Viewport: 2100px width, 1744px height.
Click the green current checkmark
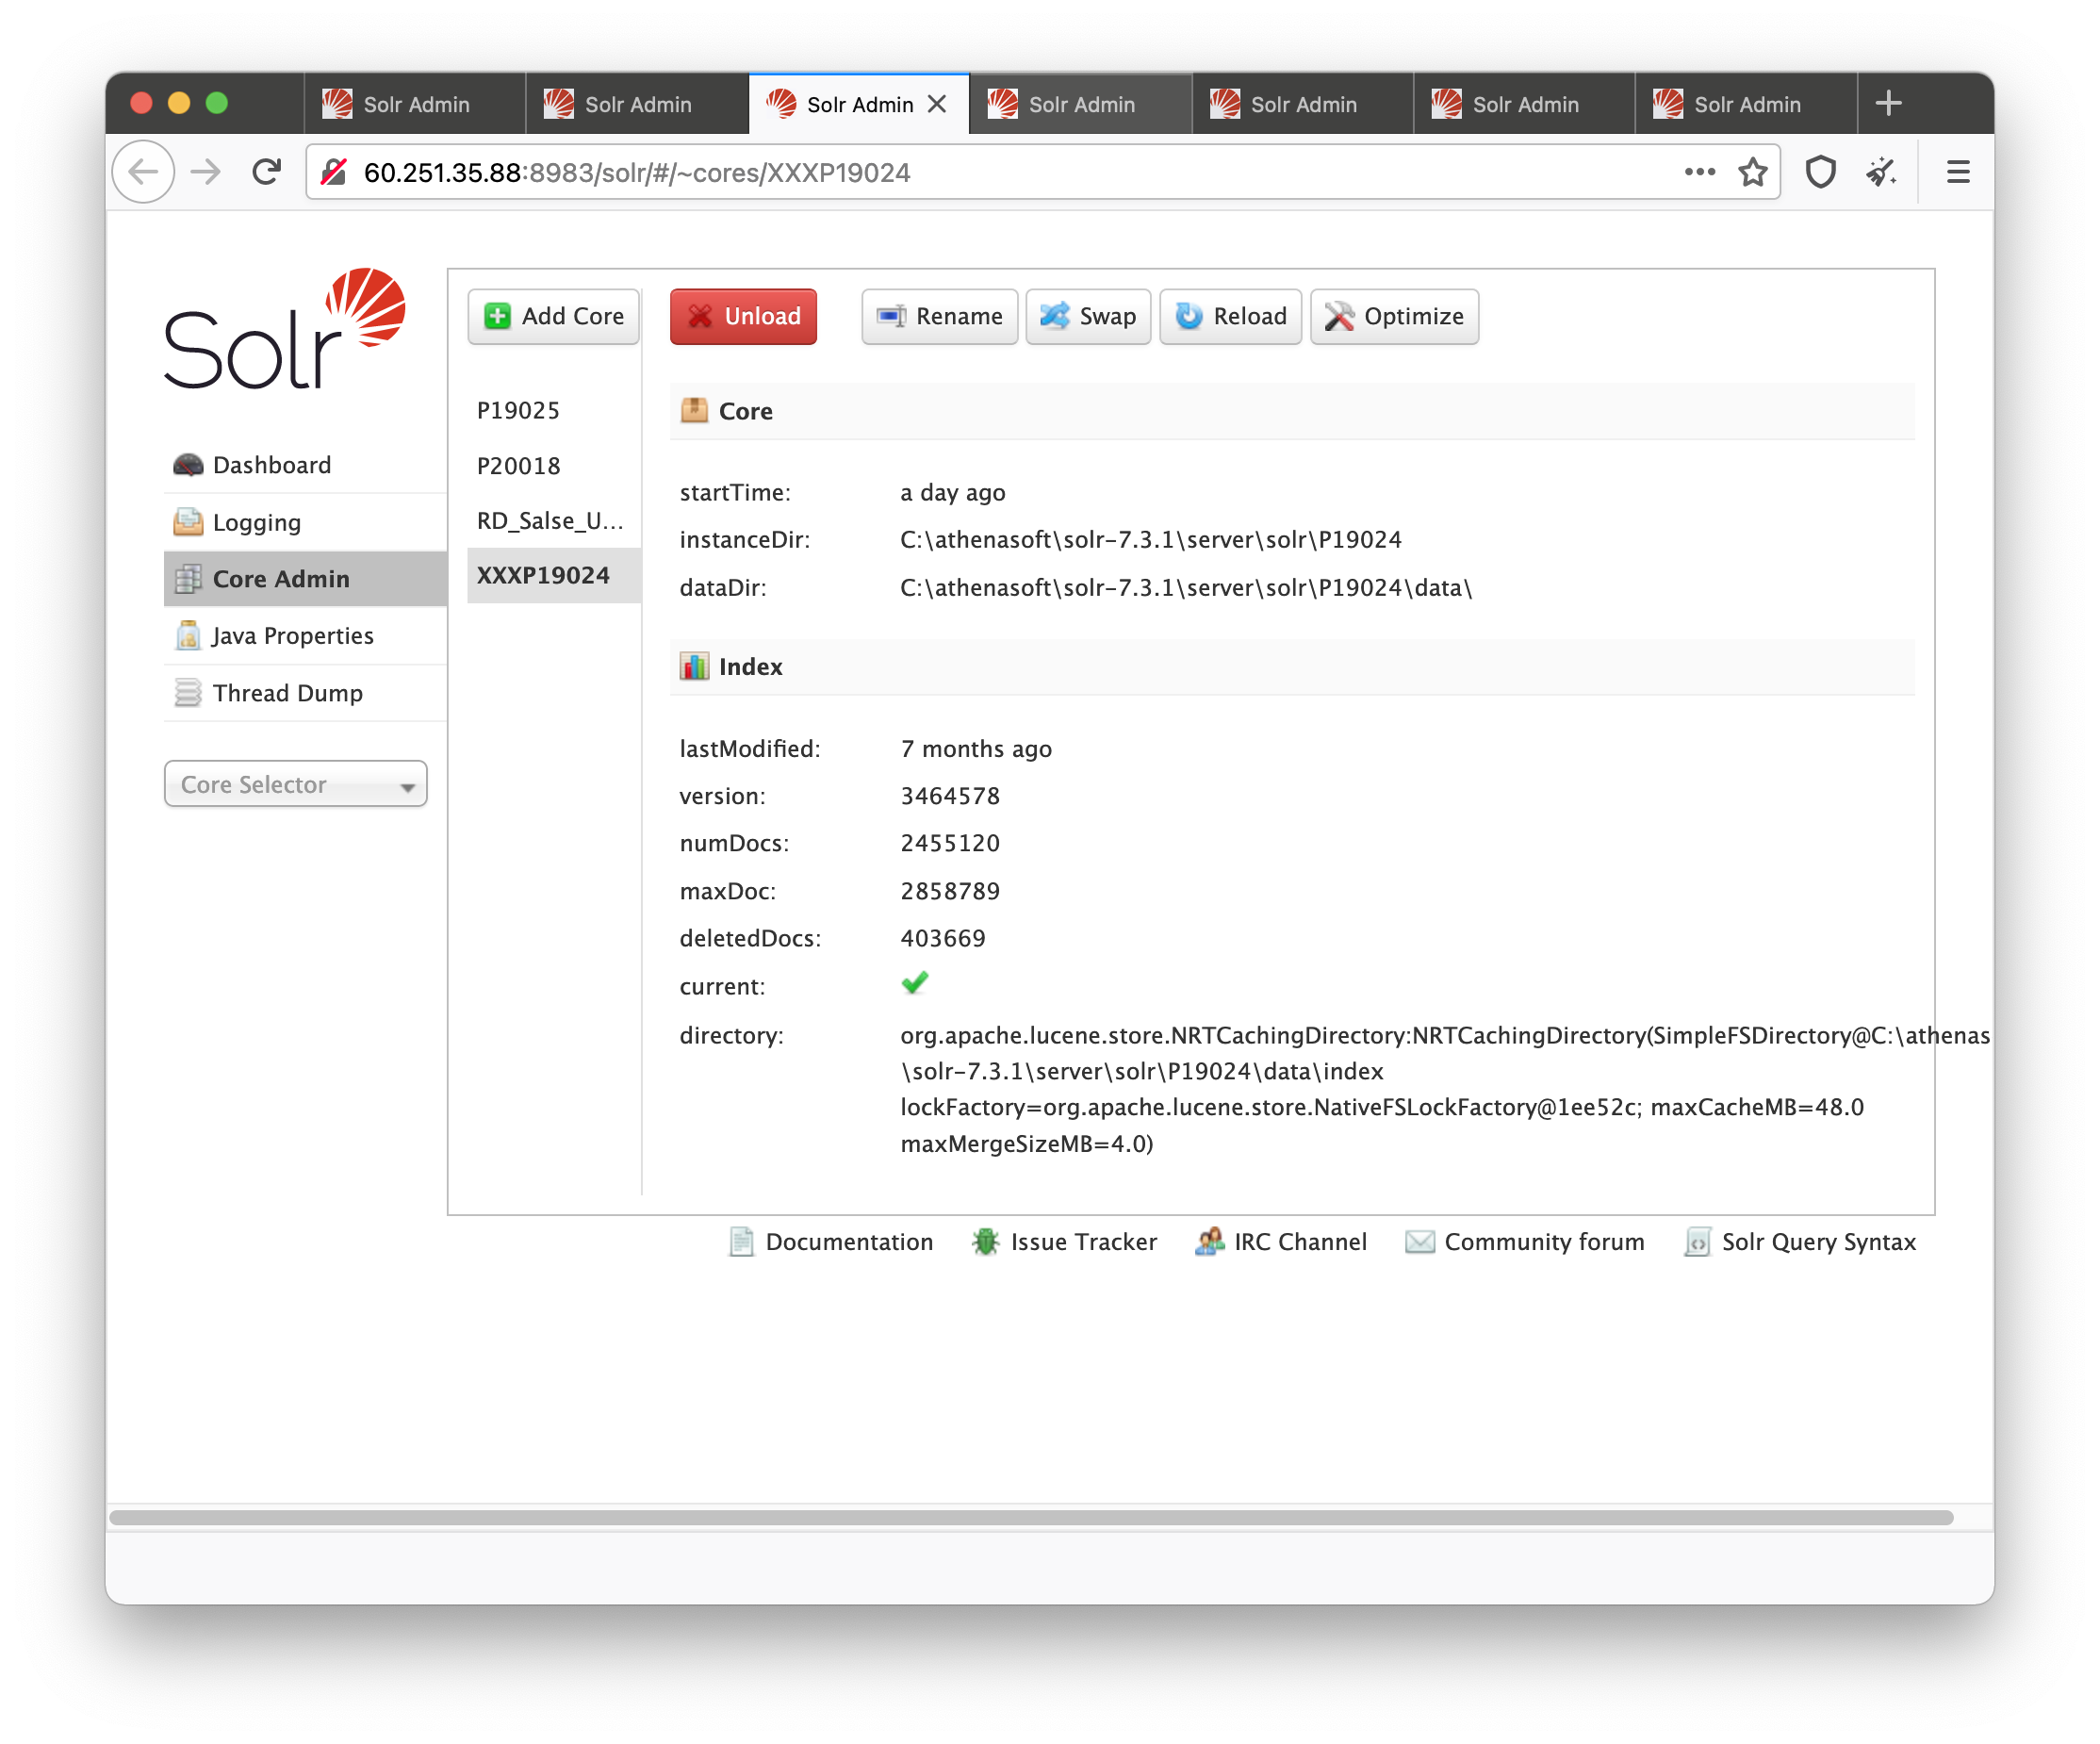tap(914, 983)
